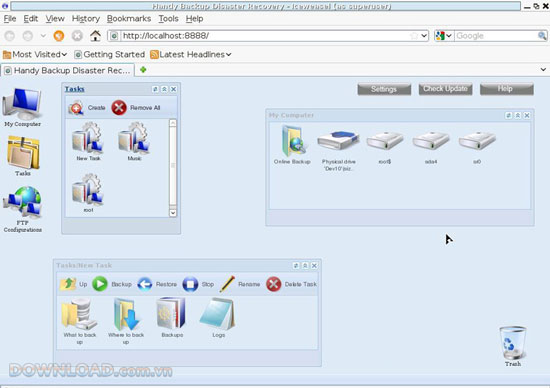This screenshot has width=550, height=388.
Task: Close the Tasks/New Task panel
Action: point(314,266)
